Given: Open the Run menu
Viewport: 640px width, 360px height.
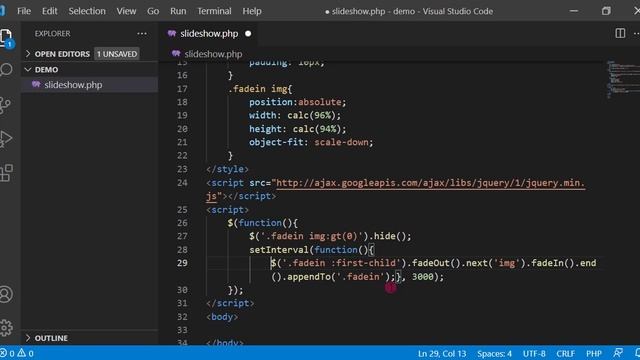Looking at the screenshot, I should (178, 11).
